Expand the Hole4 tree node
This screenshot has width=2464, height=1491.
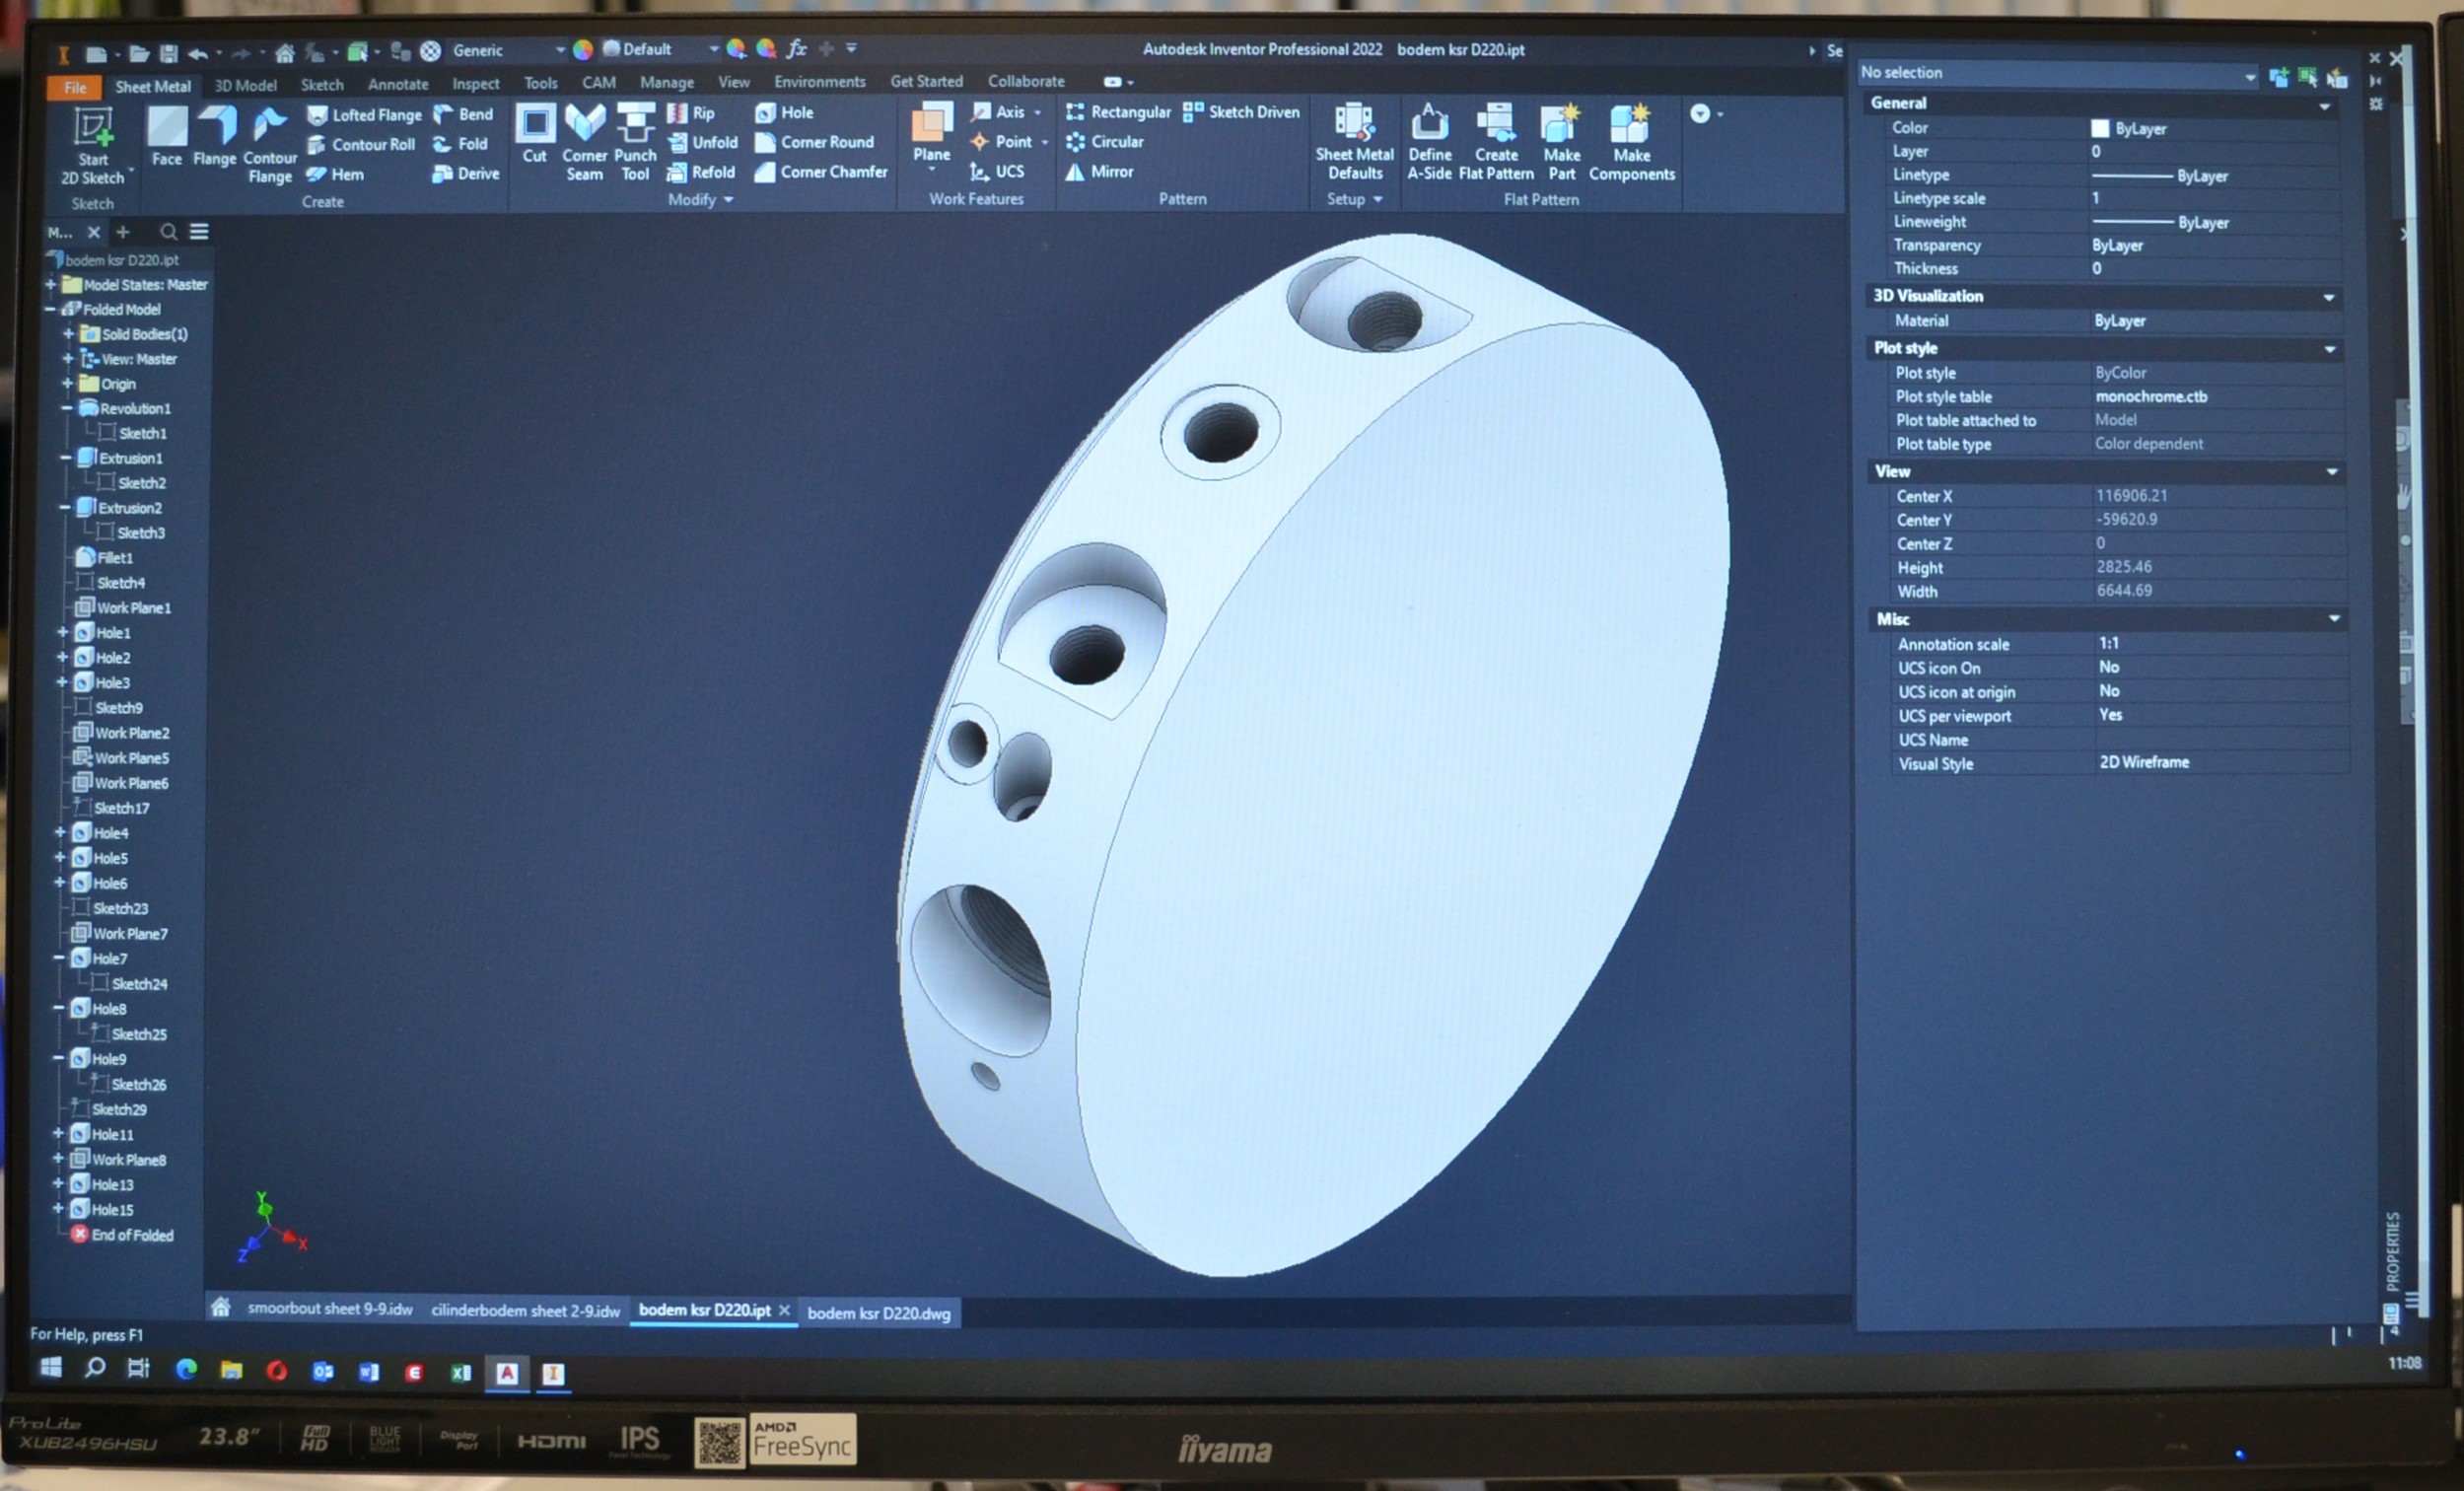click(60, 832)
